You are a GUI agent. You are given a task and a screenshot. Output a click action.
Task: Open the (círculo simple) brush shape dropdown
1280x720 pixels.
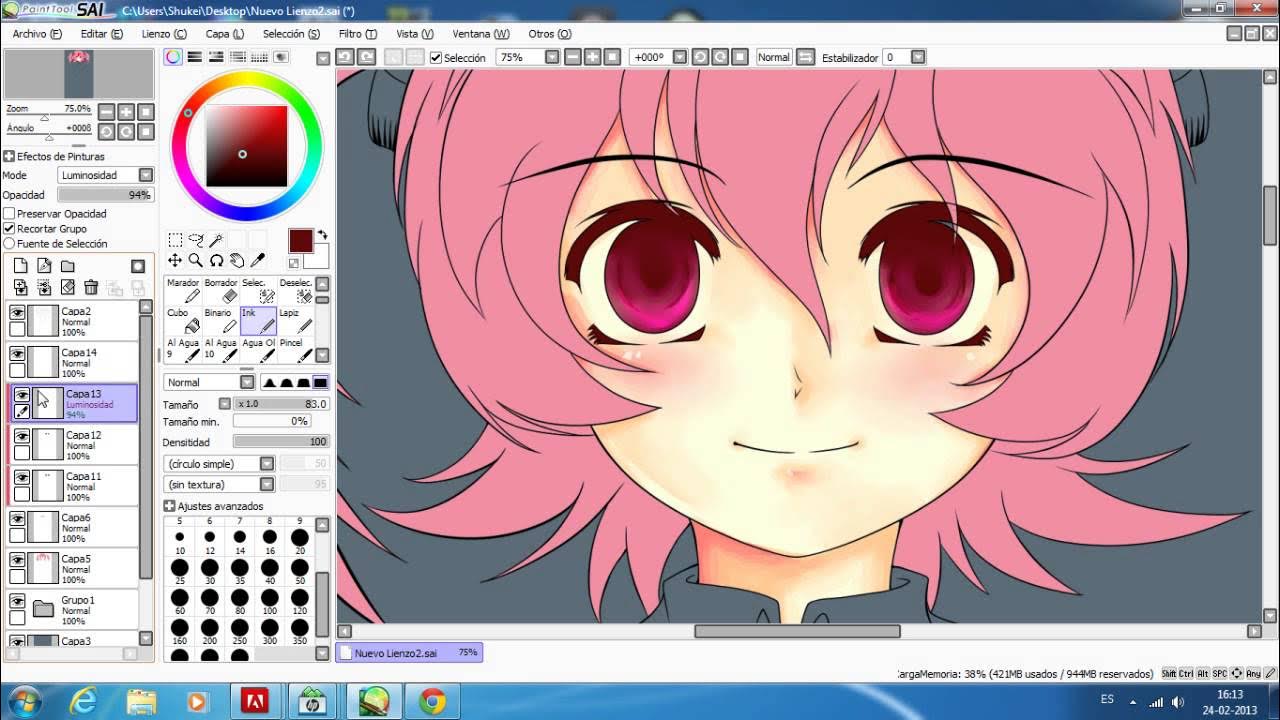tap(219, 464)
